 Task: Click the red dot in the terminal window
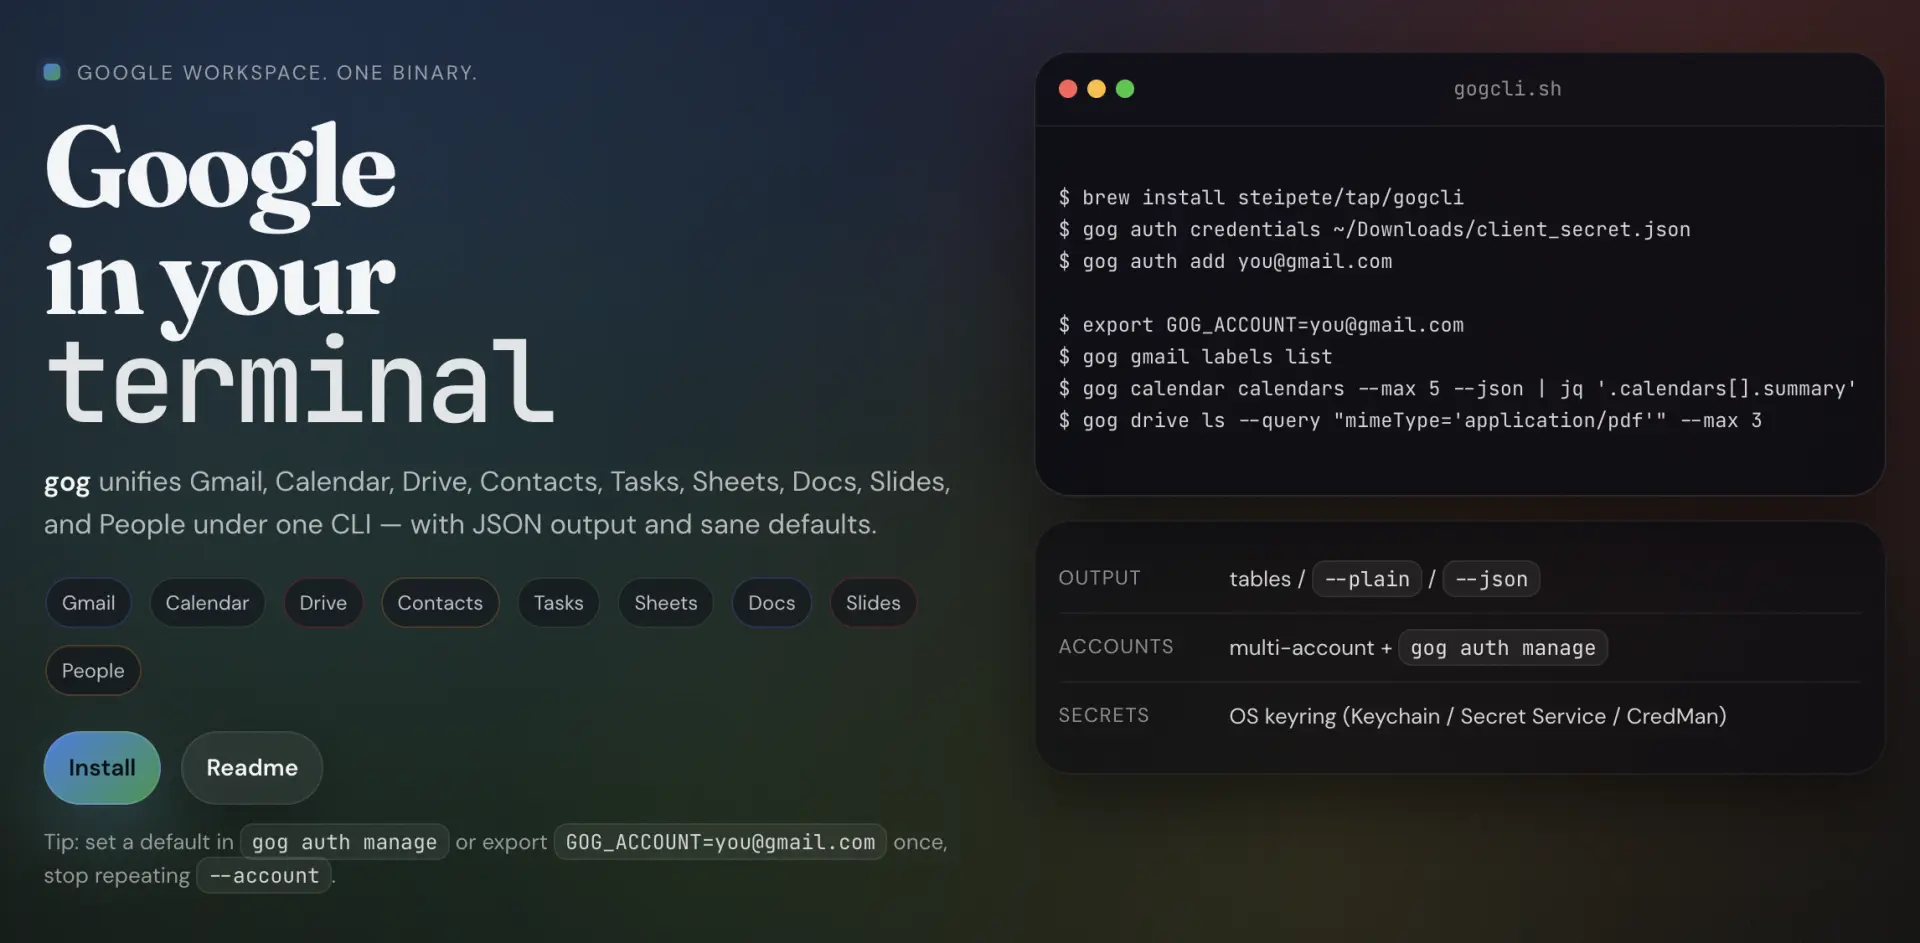click(1068, 89)
